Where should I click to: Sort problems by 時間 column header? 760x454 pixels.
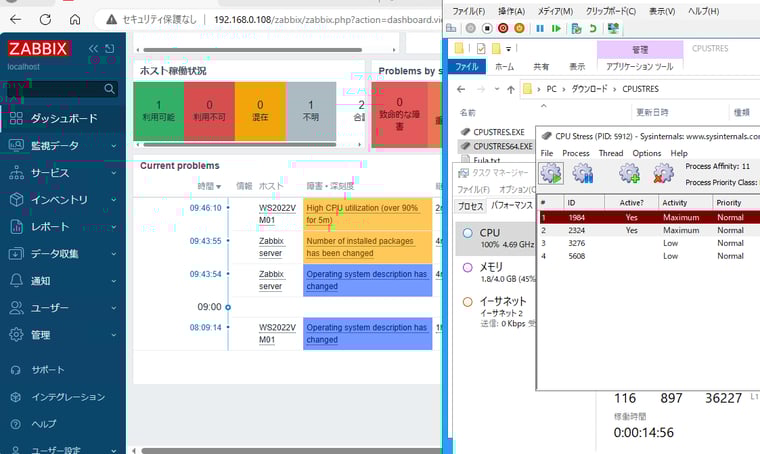pos(209,186)
